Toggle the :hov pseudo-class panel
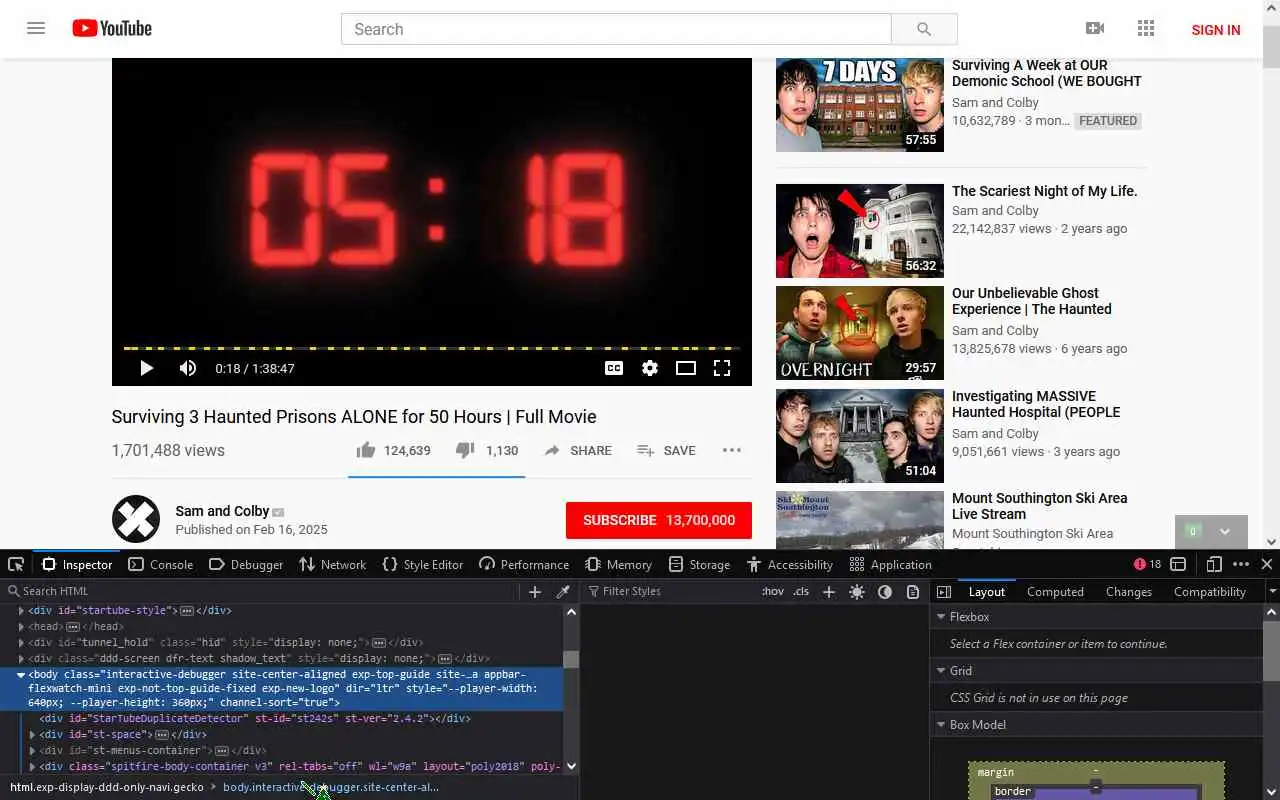Screen dimensions: 1280x800 (773, 591)
